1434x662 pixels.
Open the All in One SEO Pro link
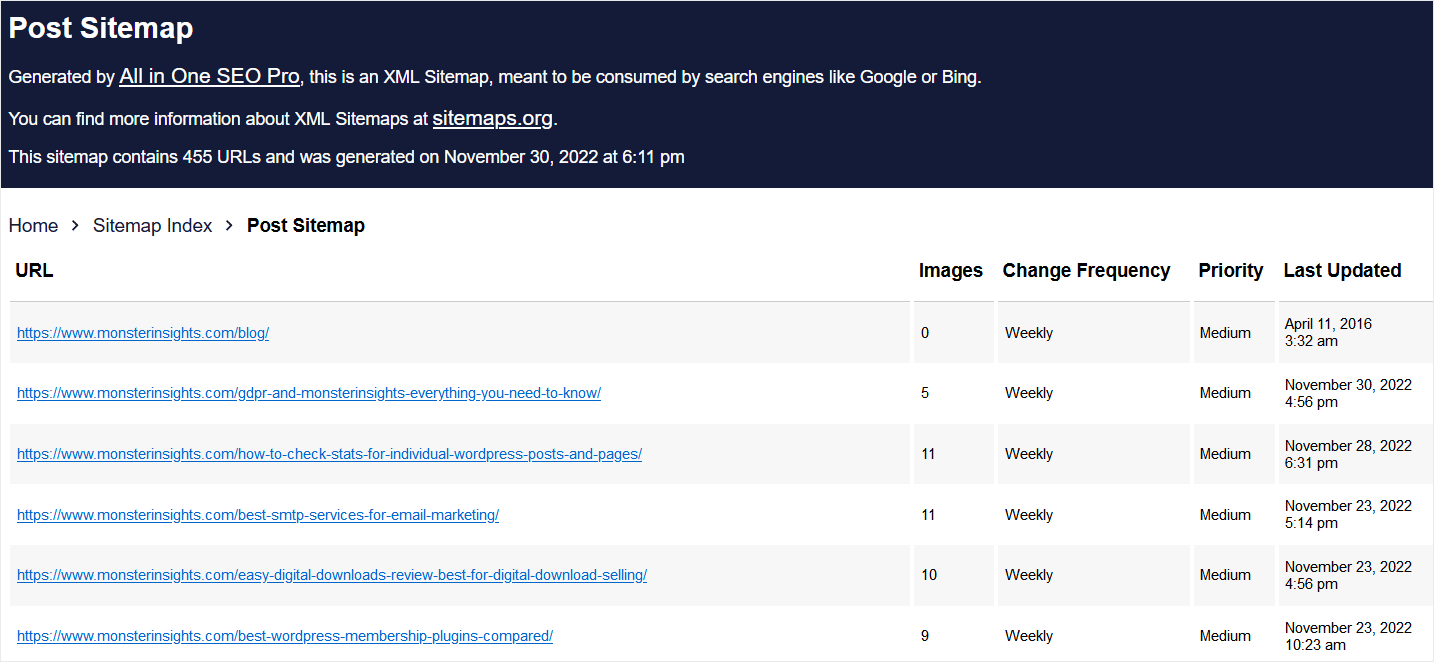point(208,76)
